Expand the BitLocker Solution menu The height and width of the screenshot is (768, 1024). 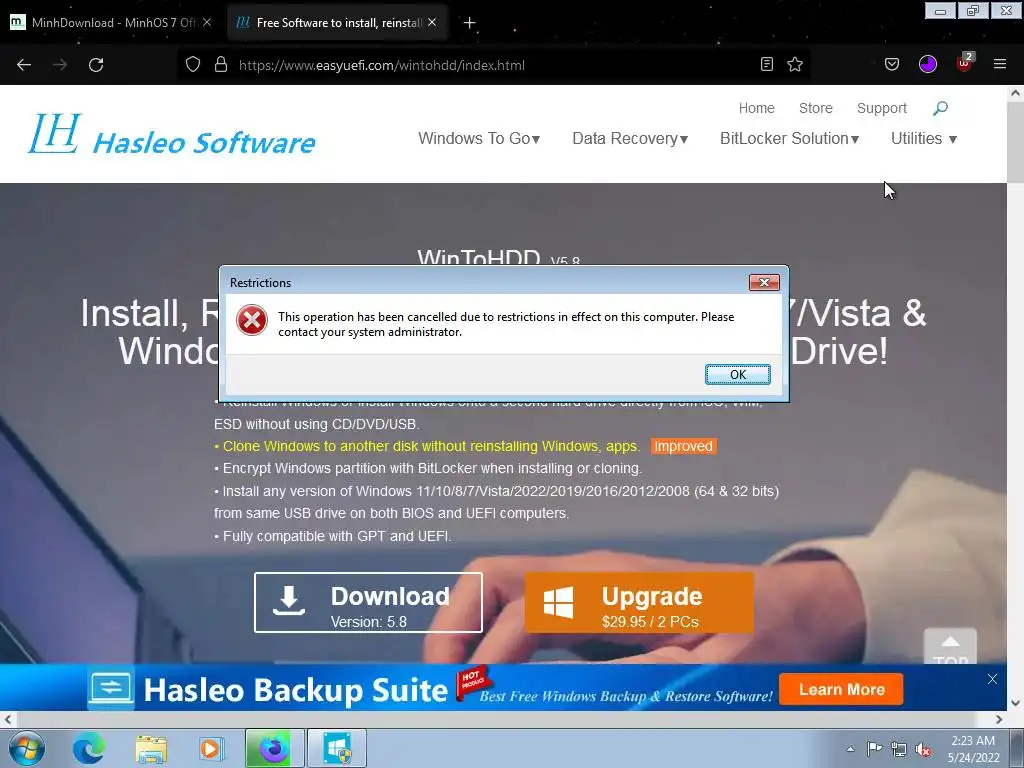[x=790, y=138]
